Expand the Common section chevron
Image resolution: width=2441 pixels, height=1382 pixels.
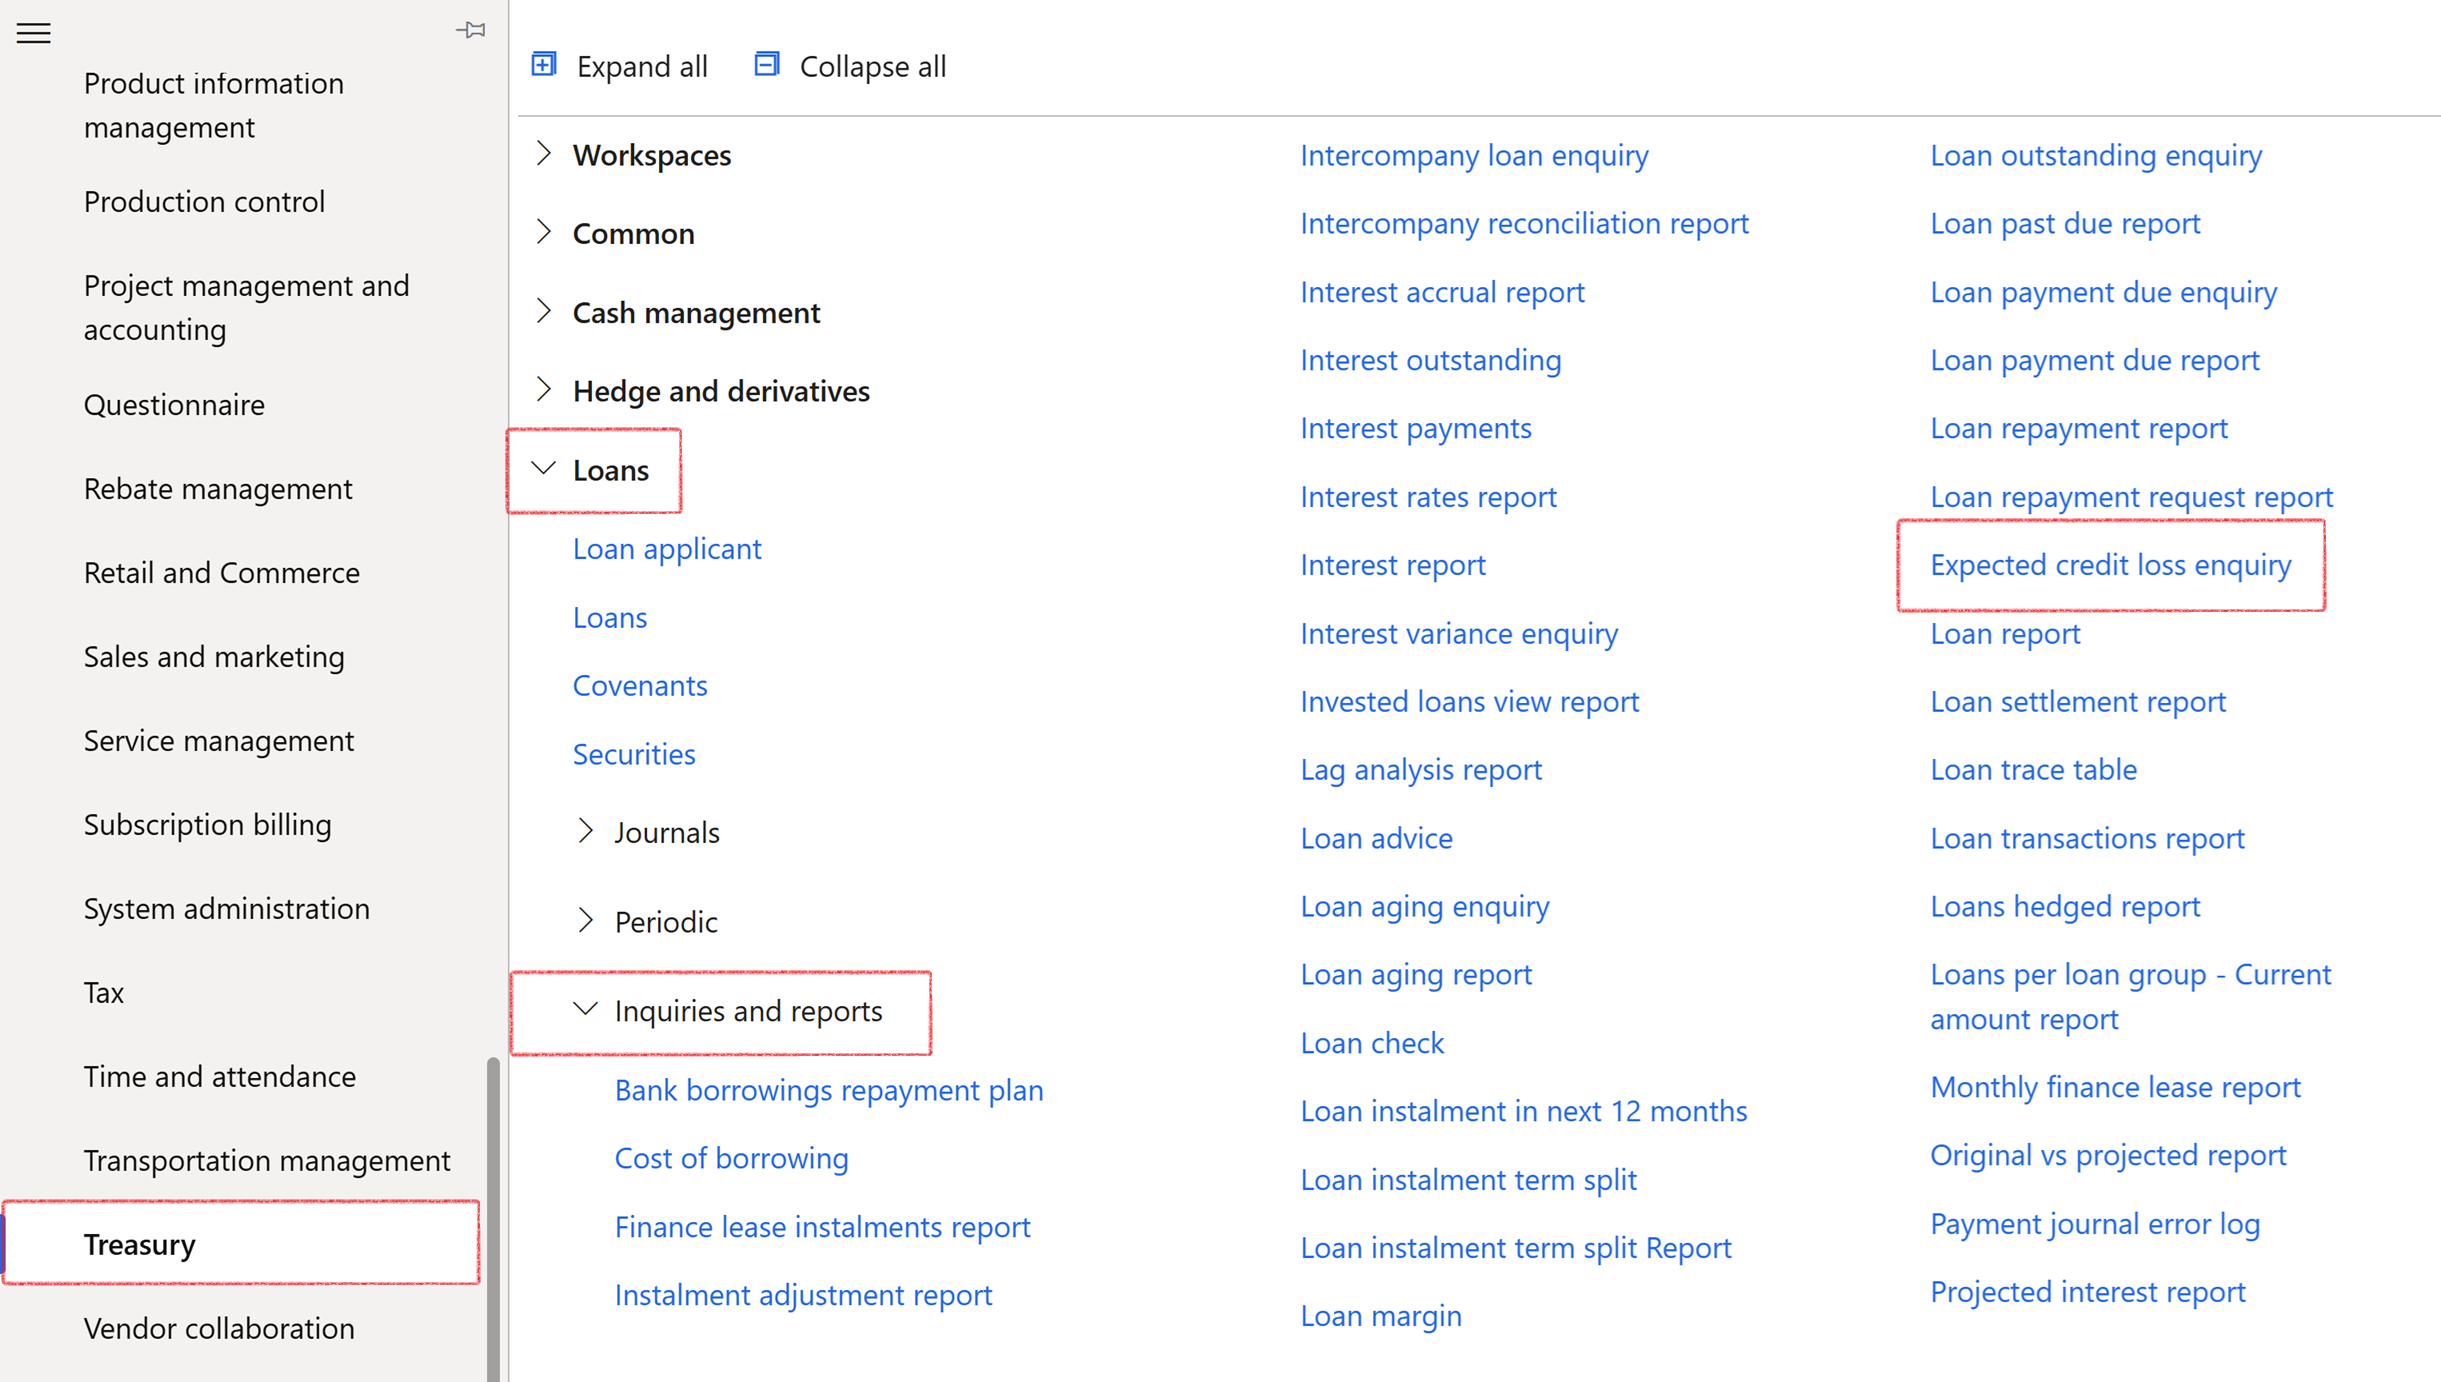[544, 232]
